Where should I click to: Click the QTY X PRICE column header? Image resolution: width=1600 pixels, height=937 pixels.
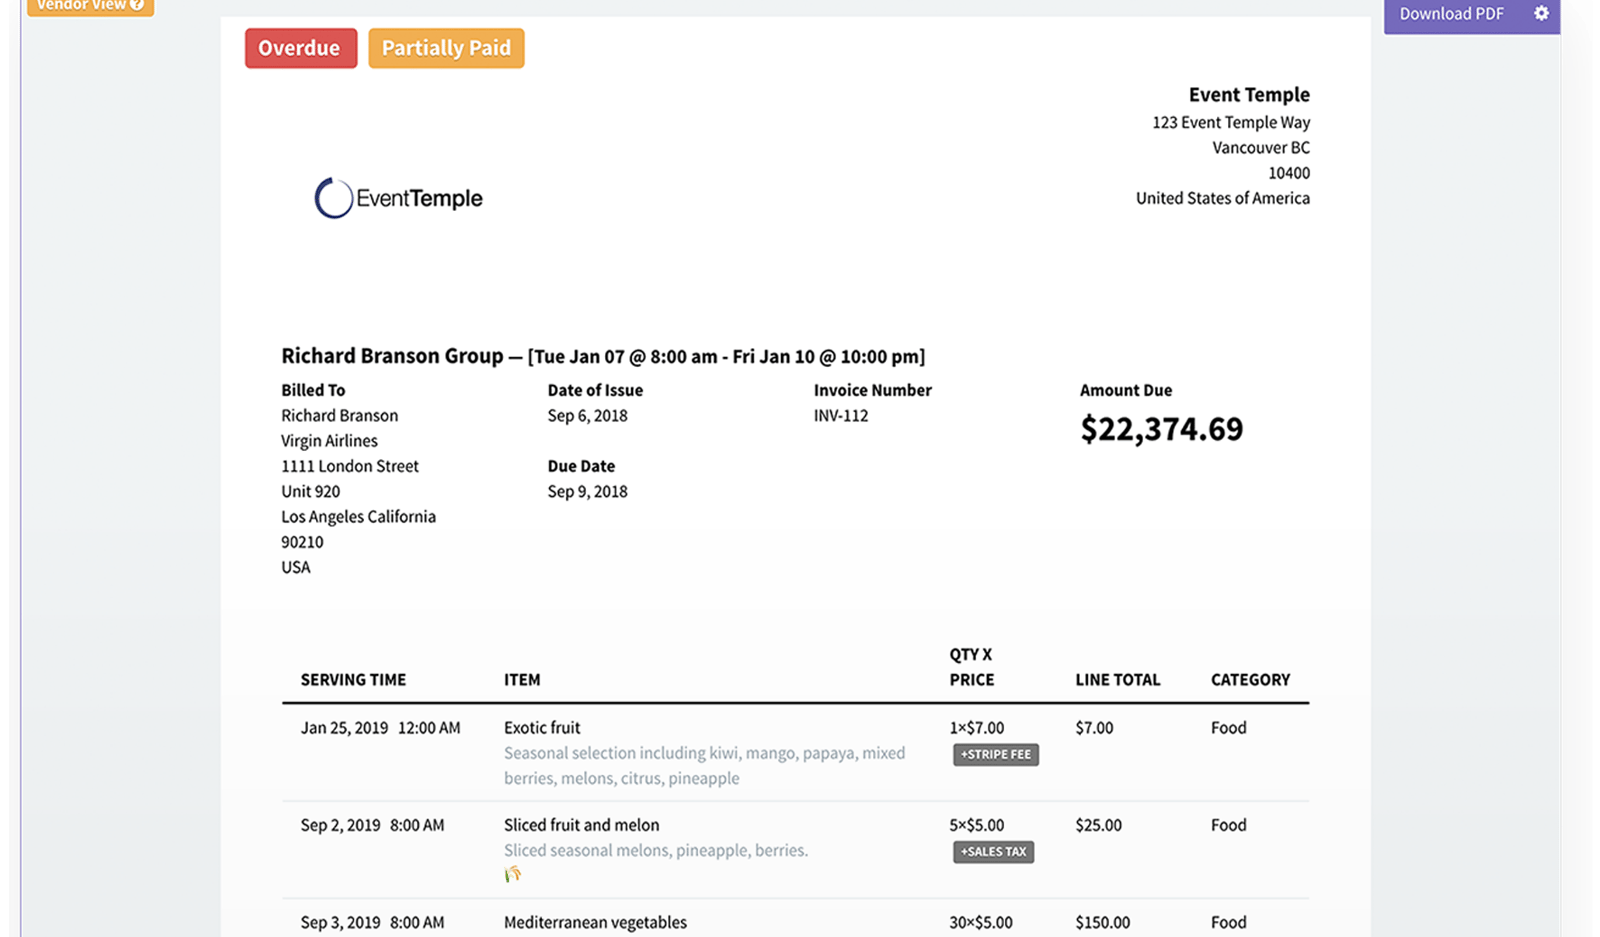(x=972, y=667)
